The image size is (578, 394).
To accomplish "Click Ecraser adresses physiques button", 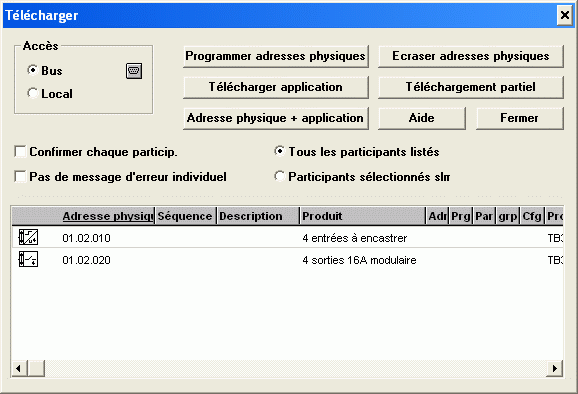I will (471, 56).
